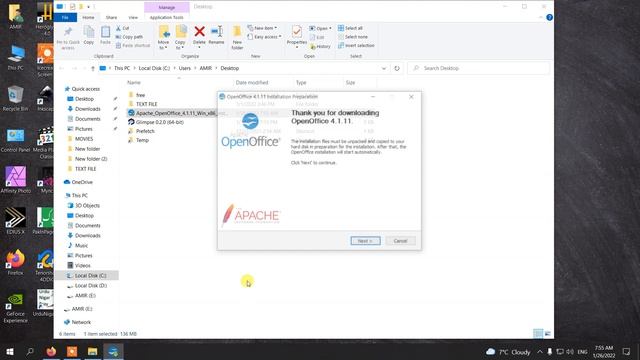Select the free folder in file list

click(136, 95)
